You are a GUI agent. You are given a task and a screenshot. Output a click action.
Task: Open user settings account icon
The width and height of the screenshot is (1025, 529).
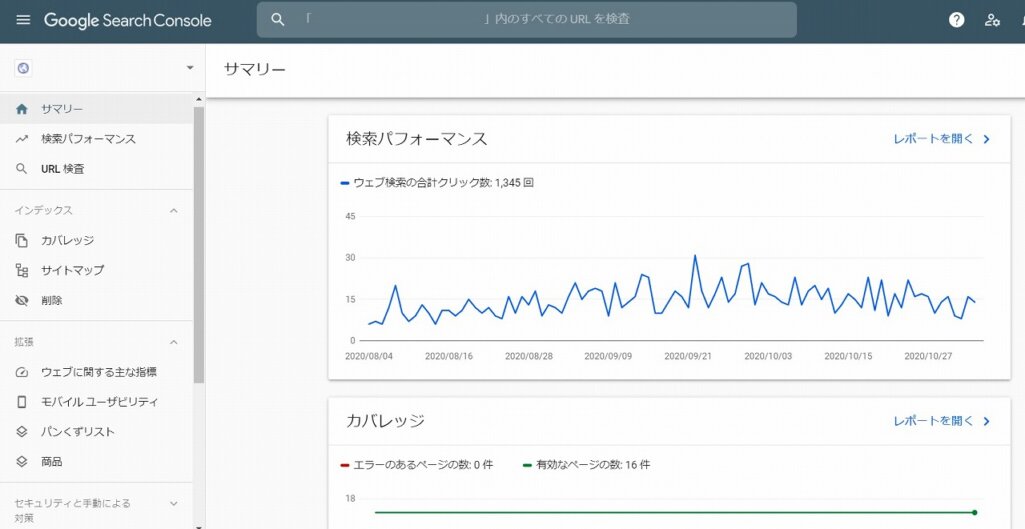pos(992,20)
